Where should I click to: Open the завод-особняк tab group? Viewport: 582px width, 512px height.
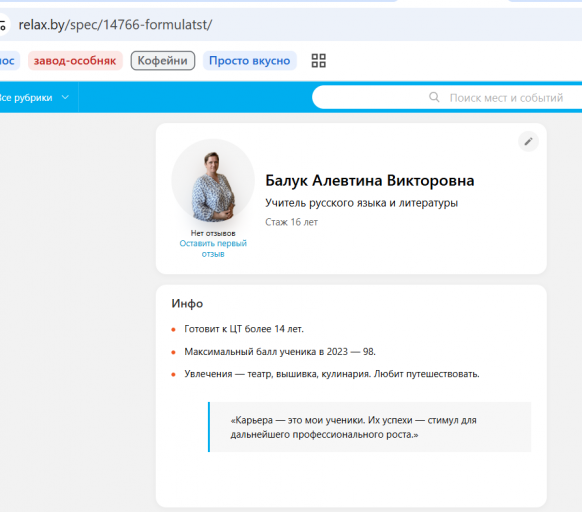[x=75, y=61]
